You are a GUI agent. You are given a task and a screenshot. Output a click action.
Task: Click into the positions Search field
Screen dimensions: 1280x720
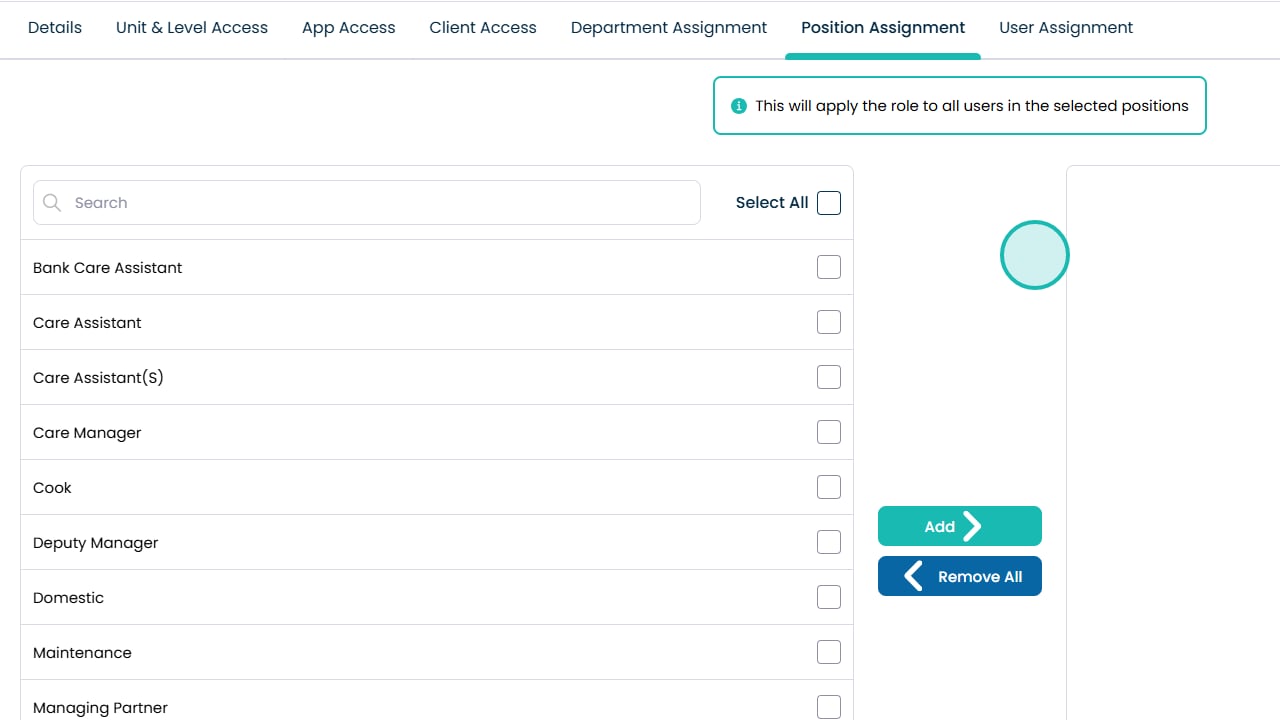(380, 203)
